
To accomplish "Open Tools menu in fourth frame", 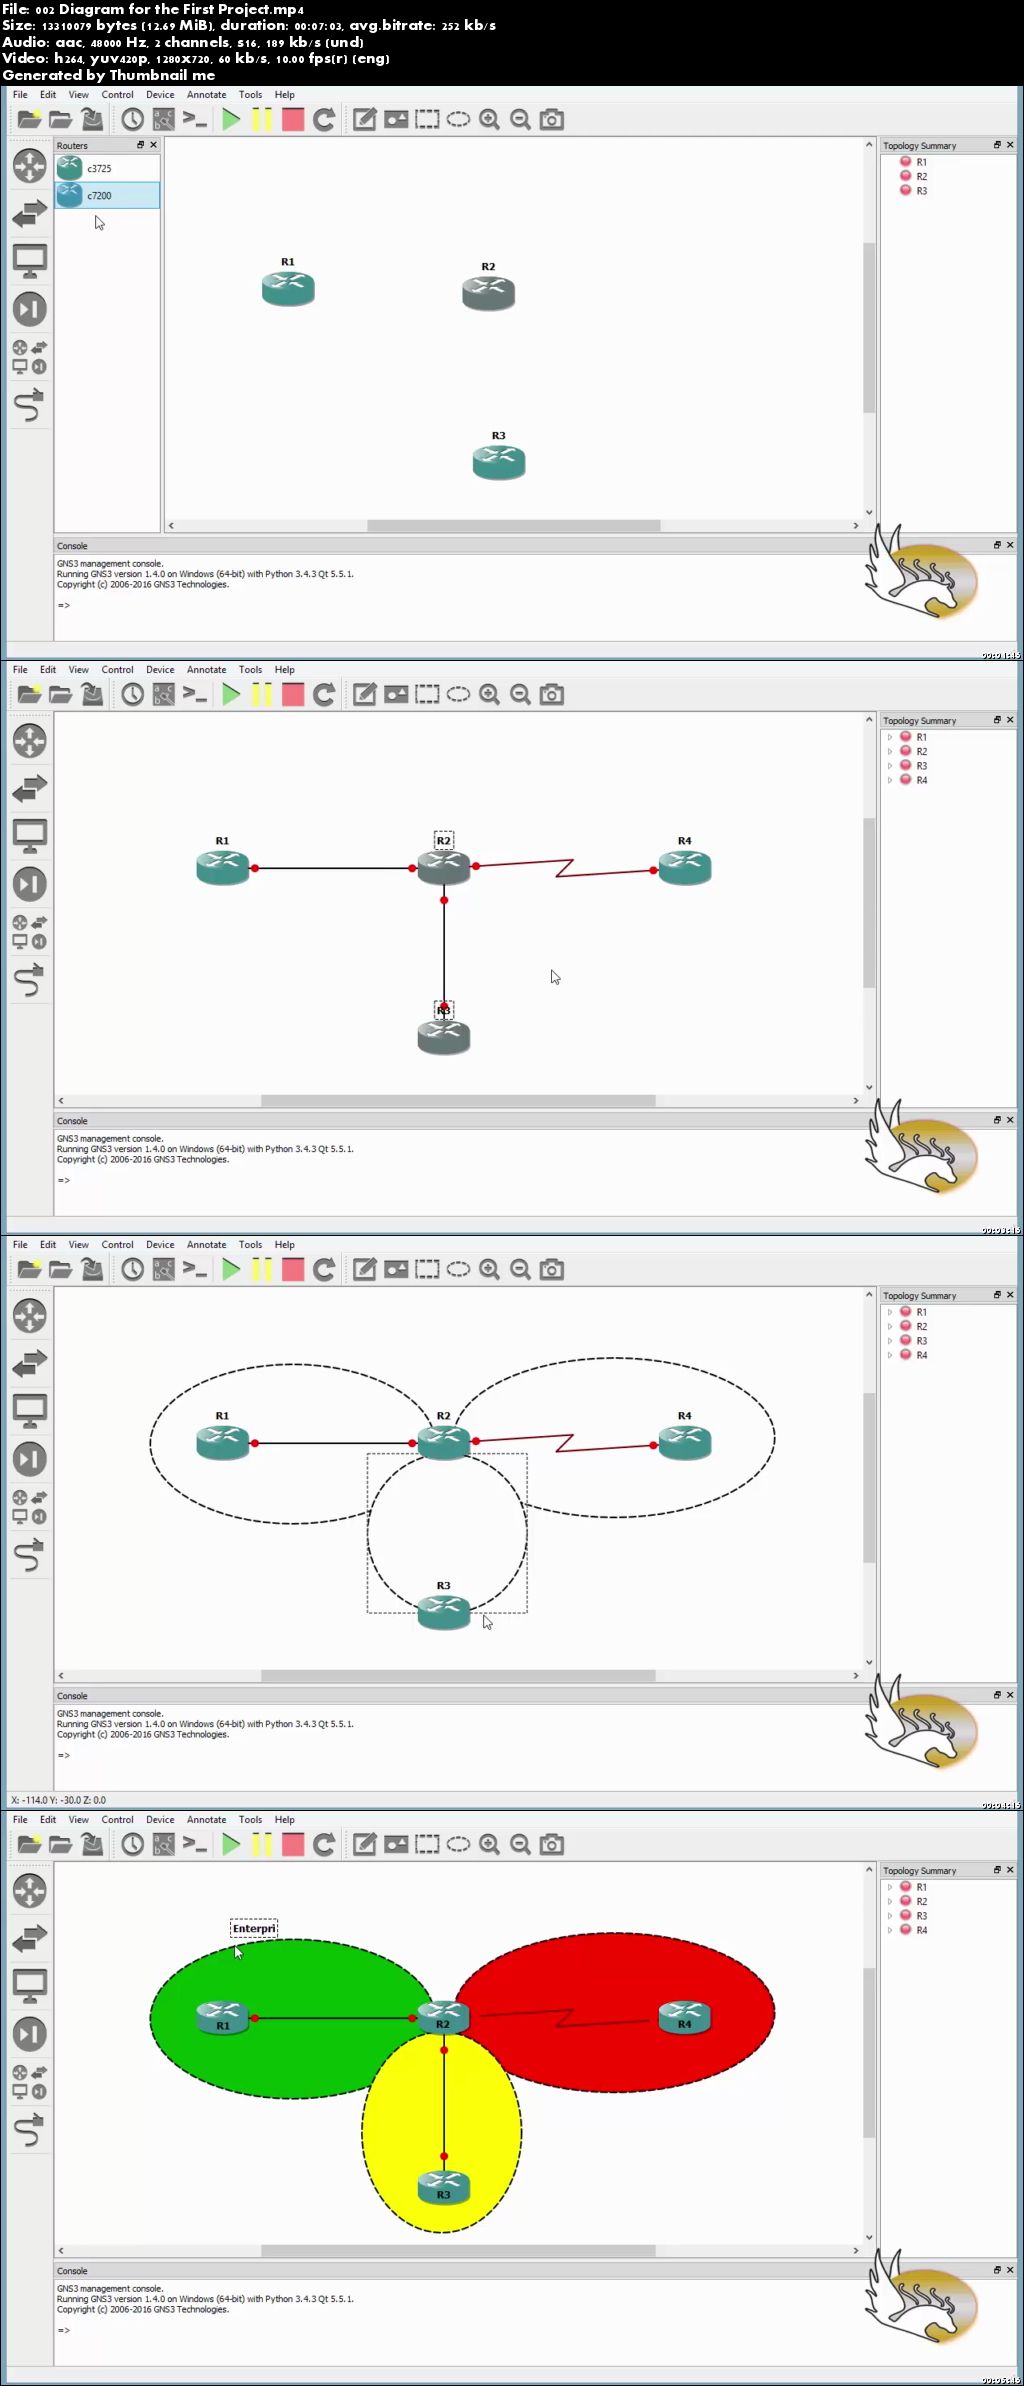I will pos(251,1820).
